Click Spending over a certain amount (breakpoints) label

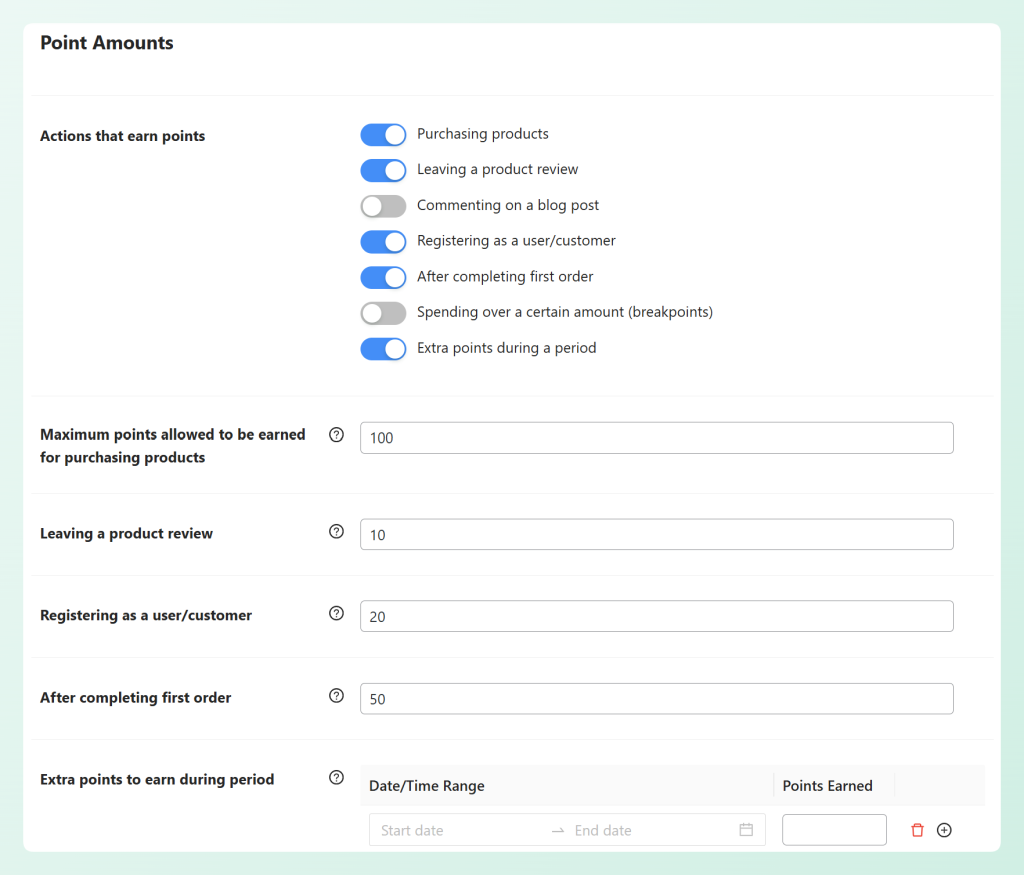click(565, 312)
